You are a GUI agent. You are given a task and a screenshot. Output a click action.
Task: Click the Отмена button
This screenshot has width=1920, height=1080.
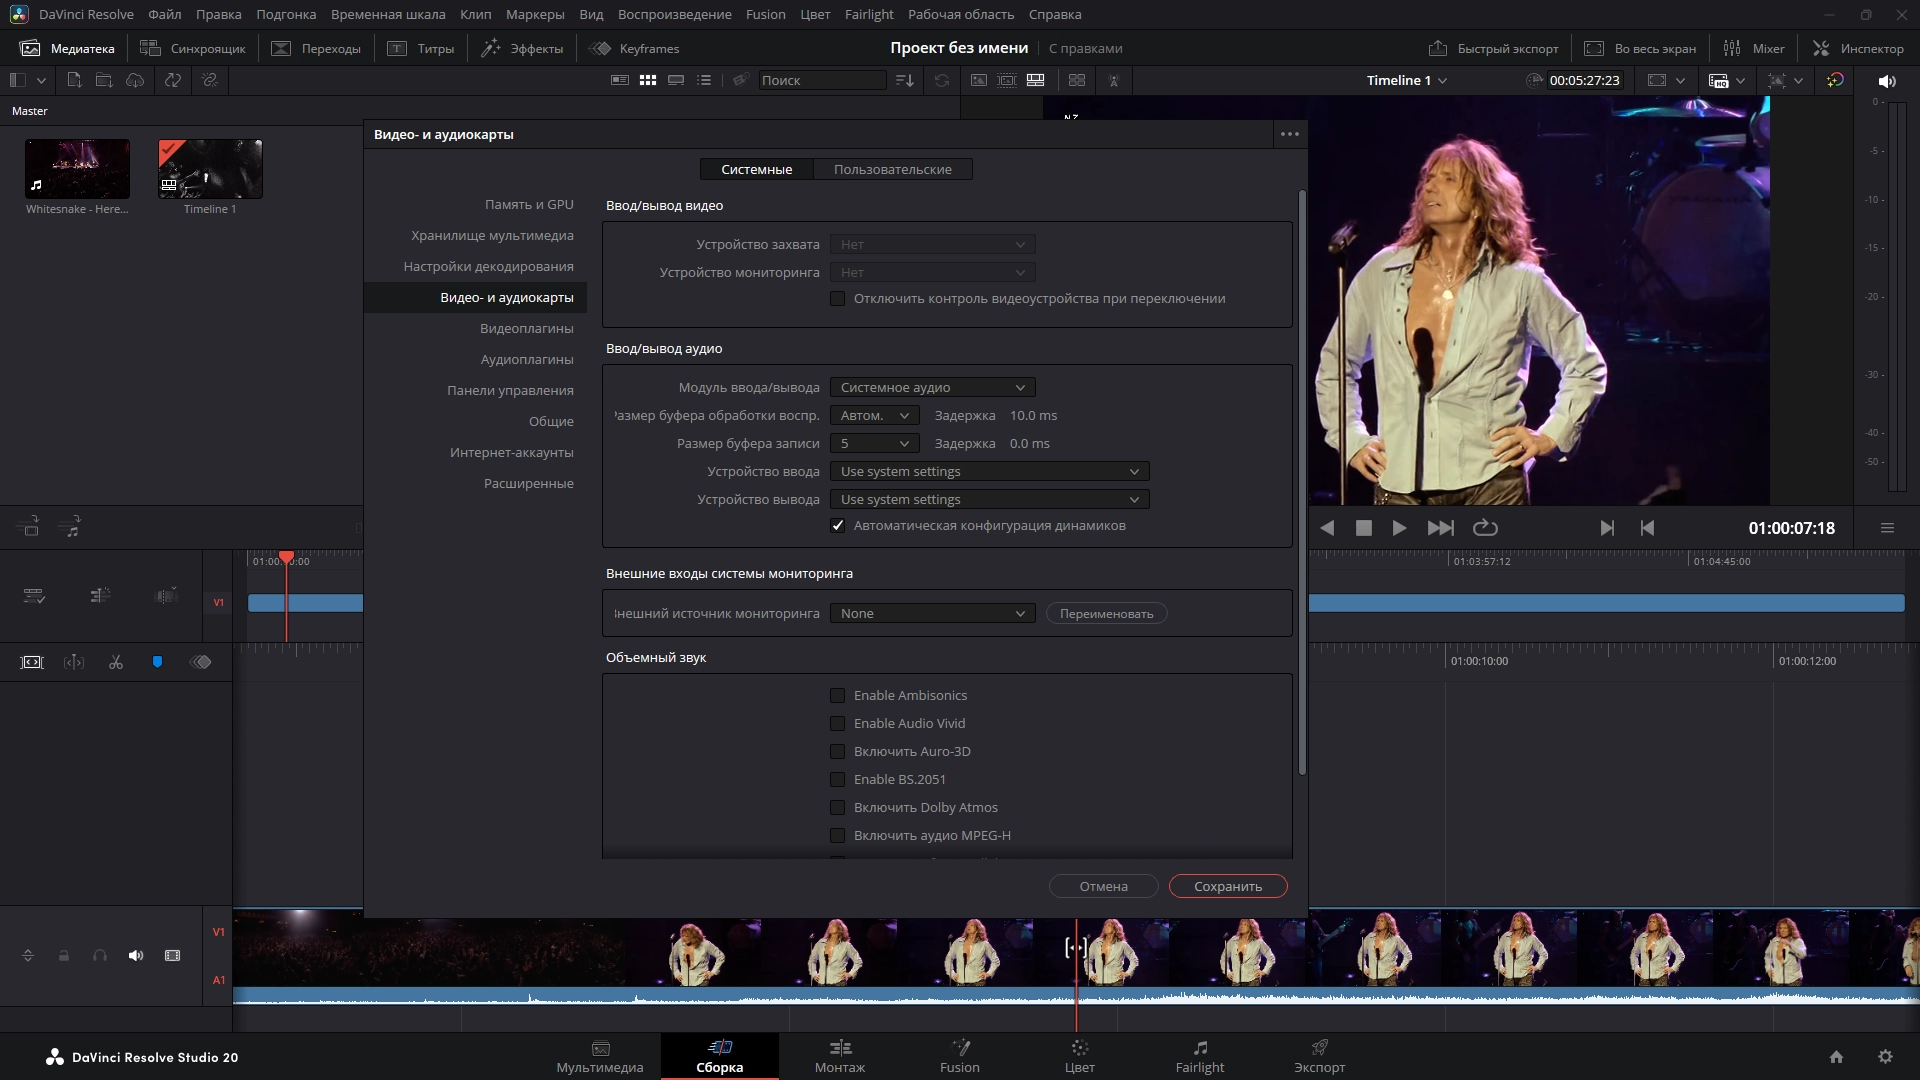tap(1103, 887)
